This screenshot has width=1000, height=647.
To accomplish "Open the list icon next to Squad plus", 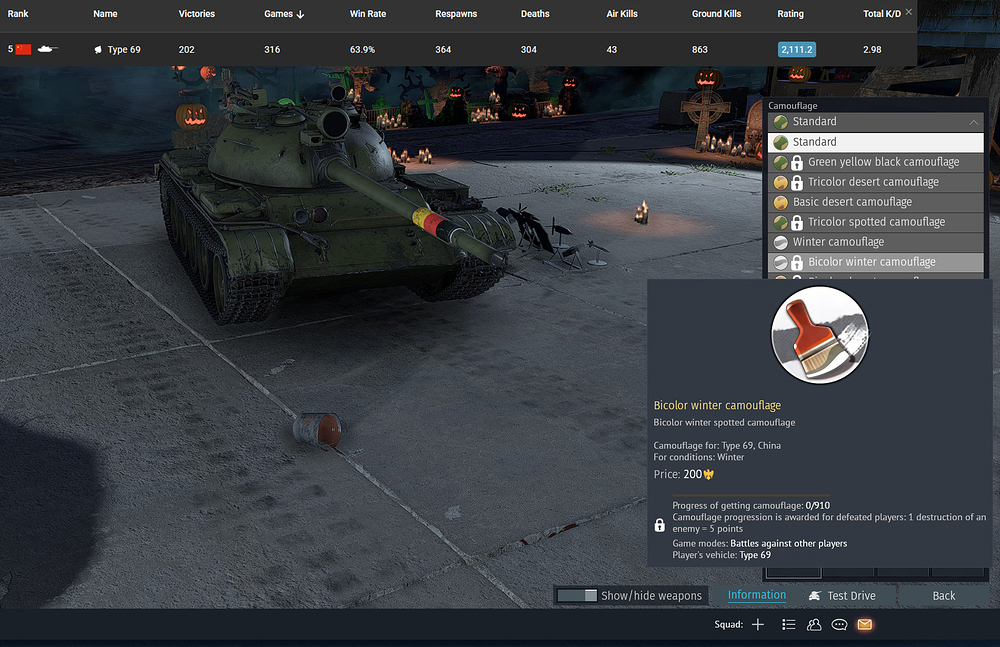I will point(789,625).
